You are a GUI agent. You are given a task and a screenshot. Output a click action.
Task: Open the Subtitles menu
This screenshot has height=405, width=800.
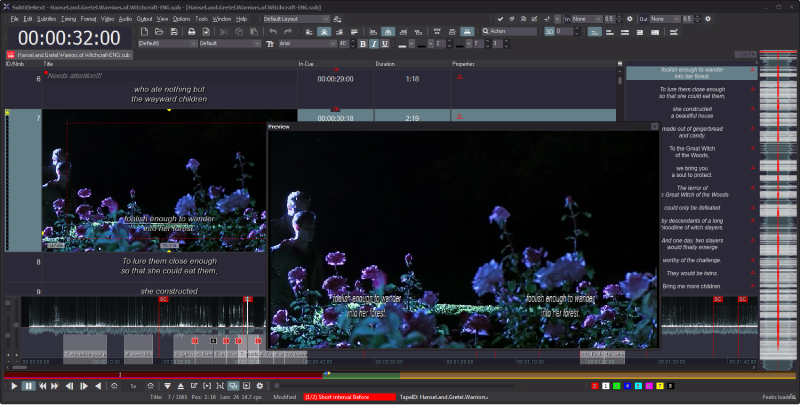point(46,19)
